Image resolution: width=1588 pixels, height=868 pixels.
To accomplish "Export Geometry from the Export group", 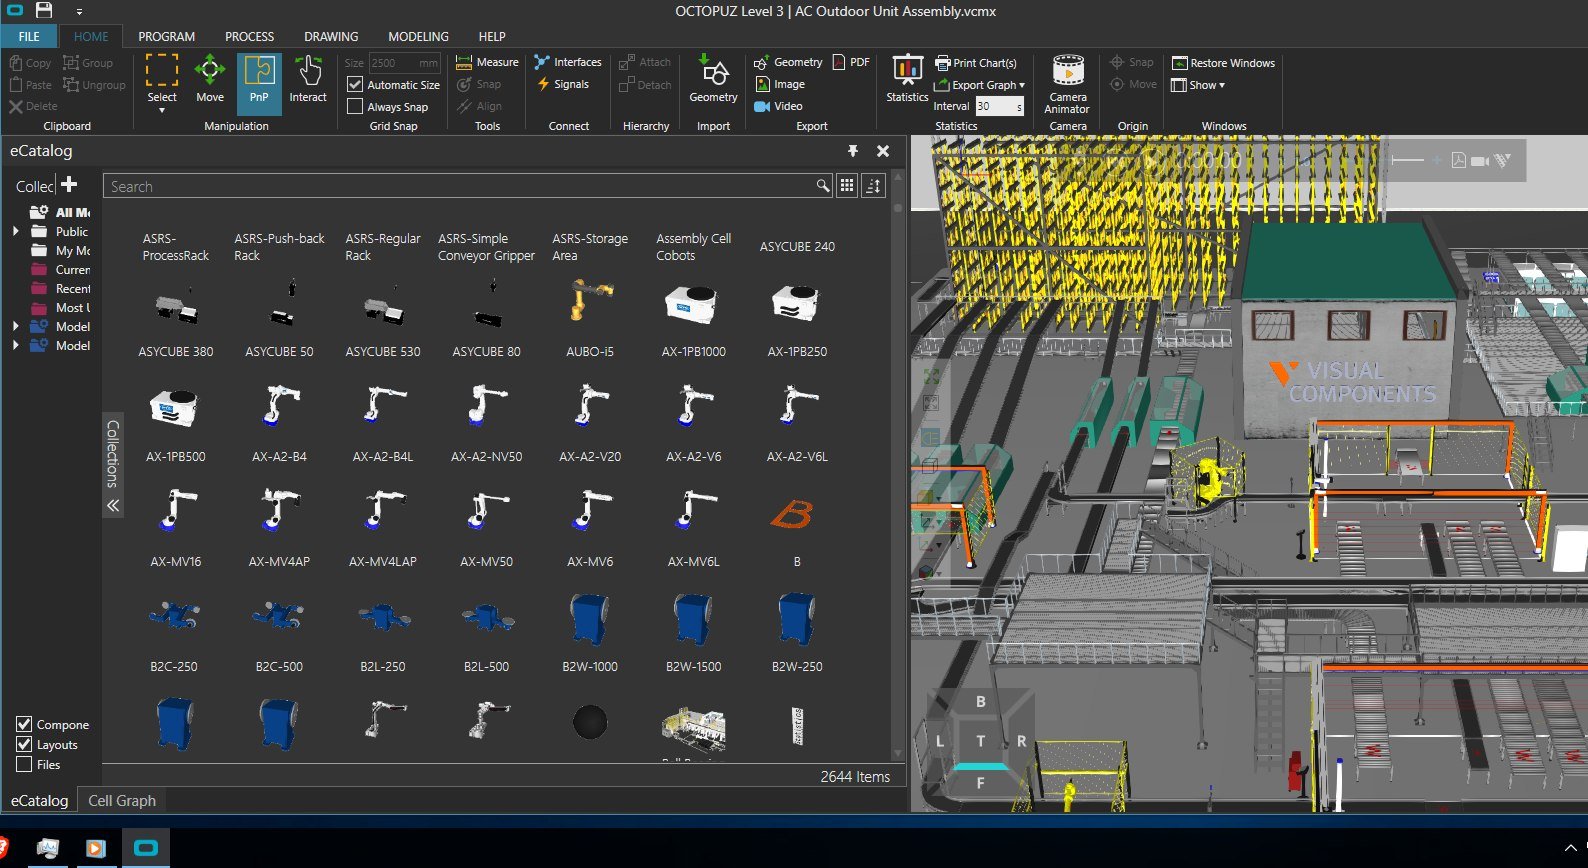I will [788, 62].
